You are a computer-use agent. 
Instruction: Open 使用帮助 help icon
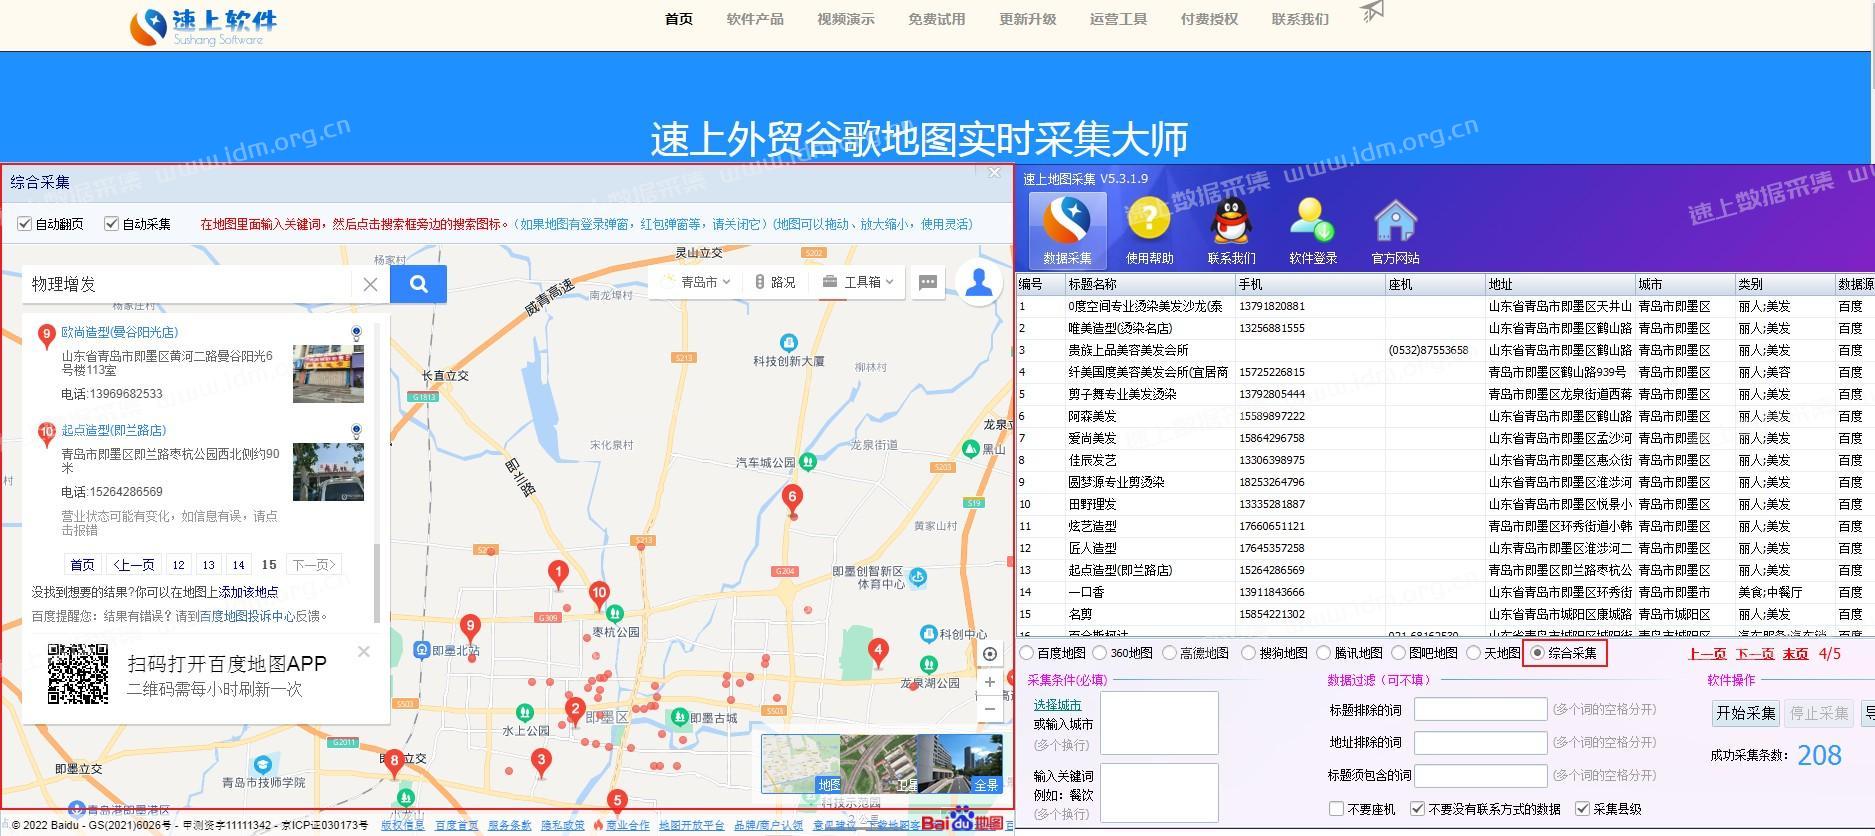click(1149, 230)
